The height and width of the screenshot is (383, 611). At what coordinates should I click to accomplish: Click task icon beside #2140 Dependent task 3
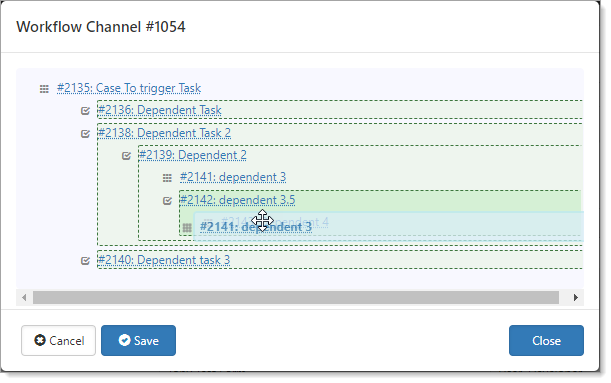[x=85, y=261]
